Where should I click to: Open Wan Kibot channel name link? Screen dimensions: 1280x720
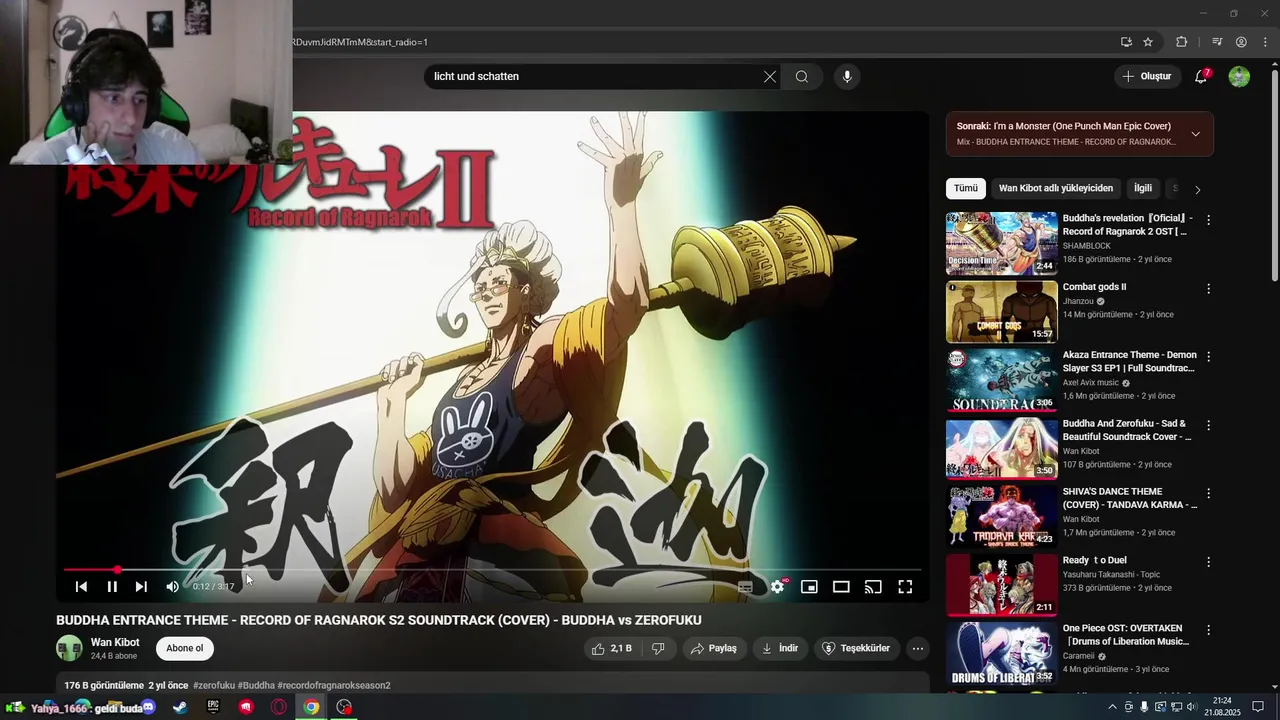[x=115, y=642]
